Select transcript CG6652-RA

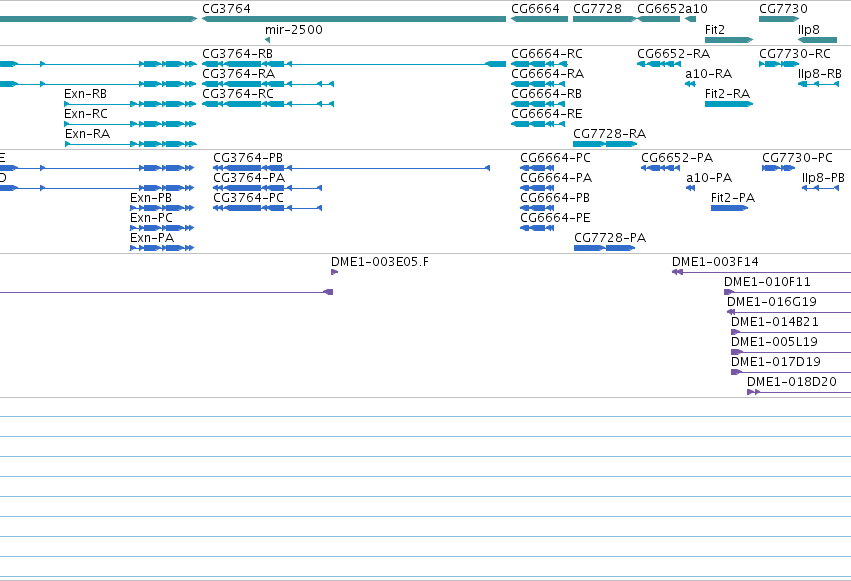(658, 64)
